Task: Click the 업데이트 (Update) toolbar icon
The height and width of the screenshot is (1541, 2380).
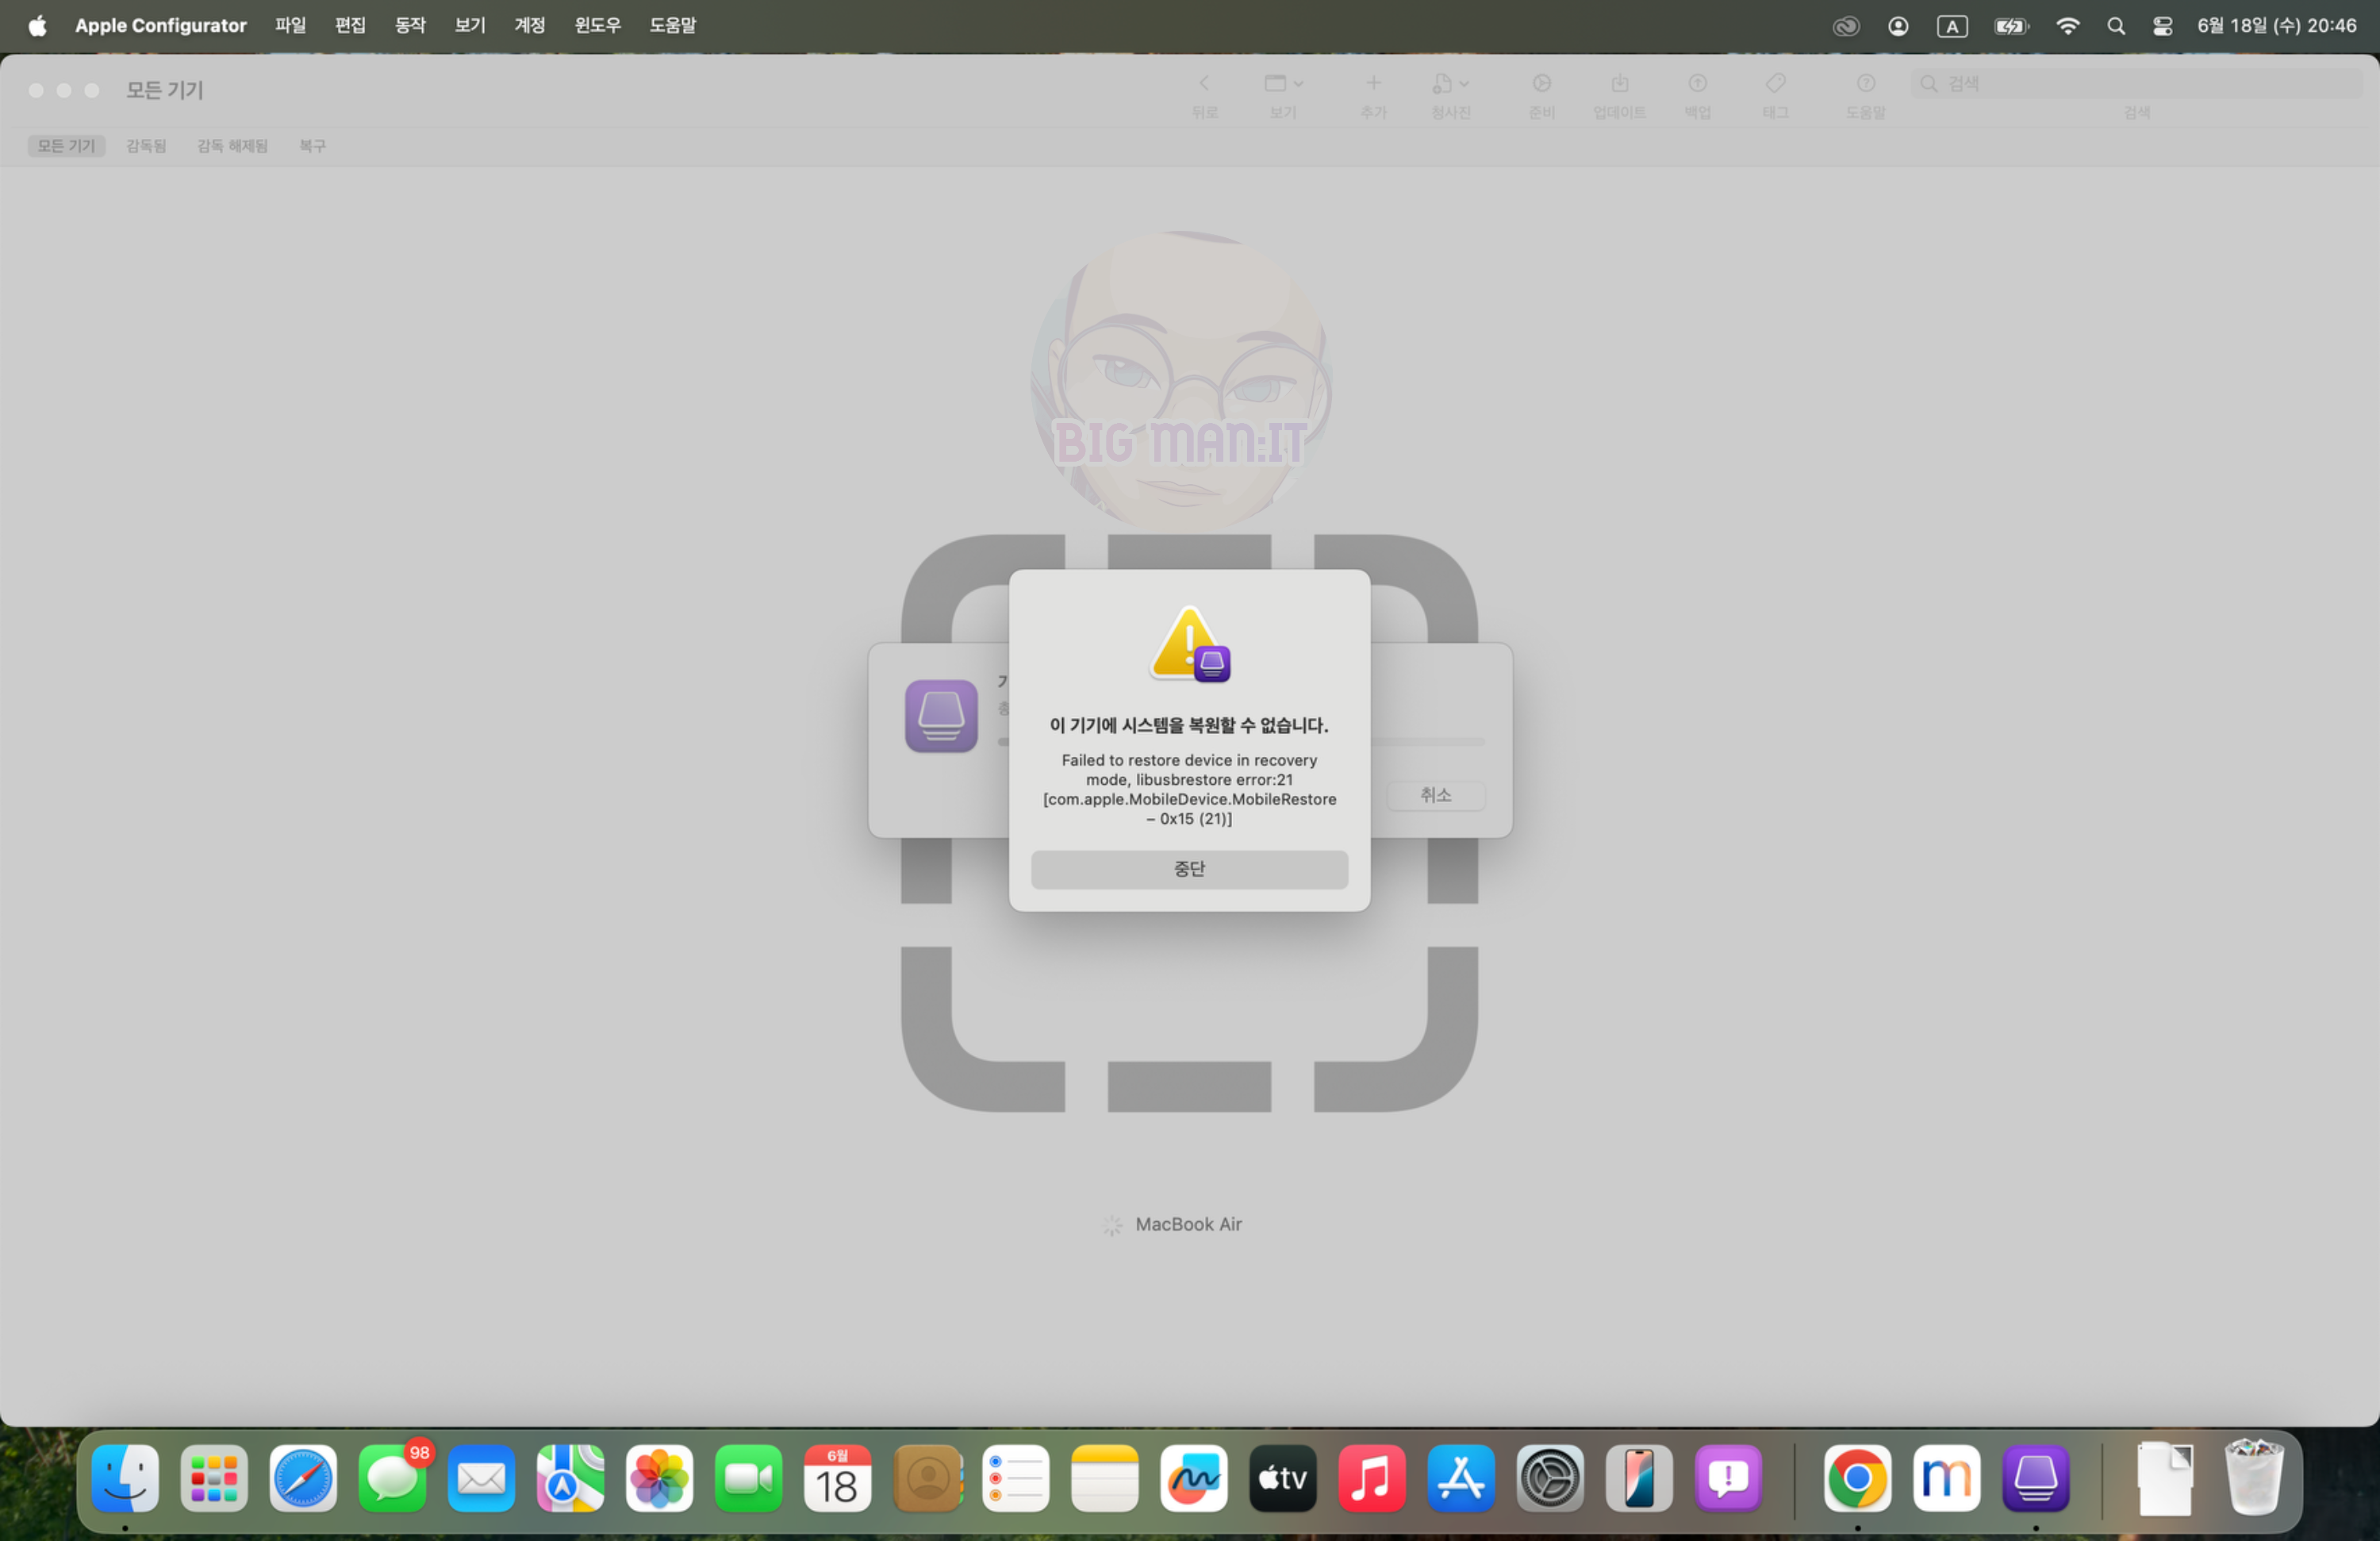Action: click(x=1619, y=84)
